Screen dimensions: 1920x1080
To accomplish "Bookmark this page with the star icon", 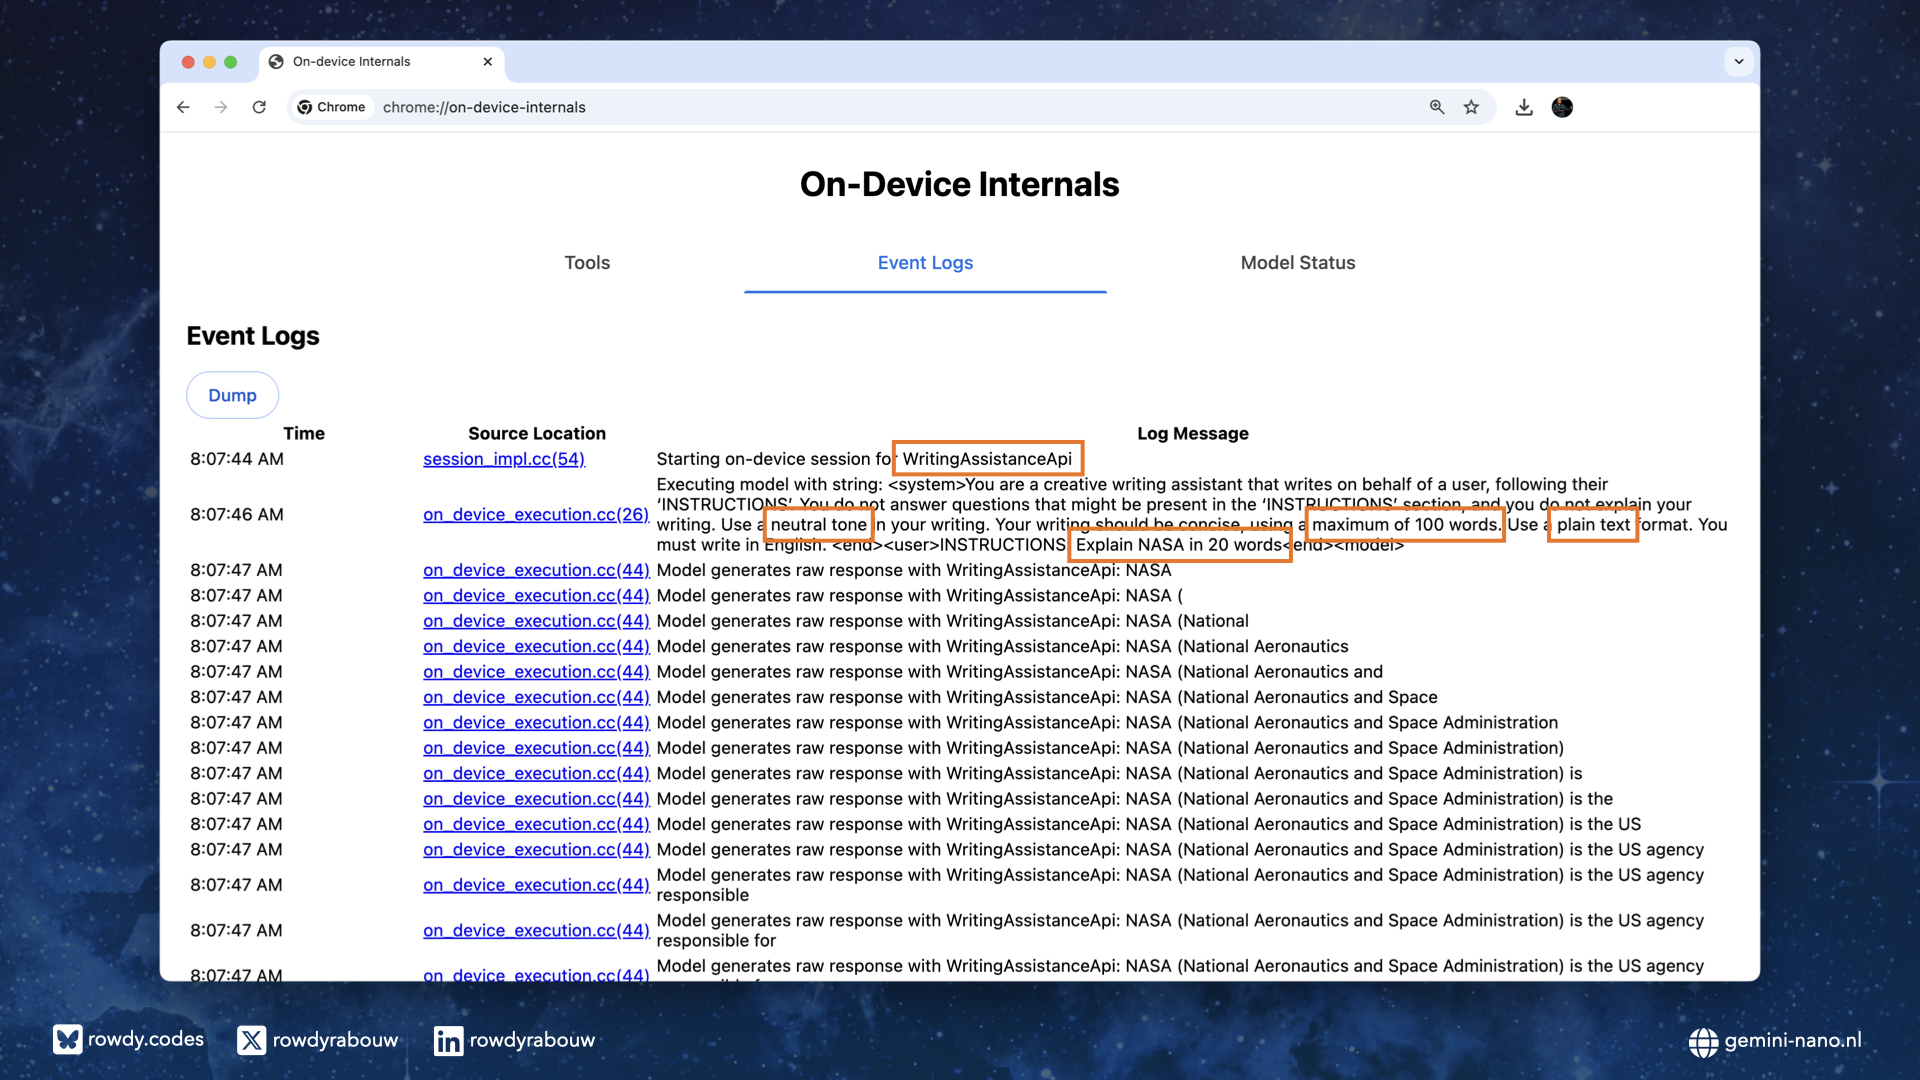I will click(1471, 107).
